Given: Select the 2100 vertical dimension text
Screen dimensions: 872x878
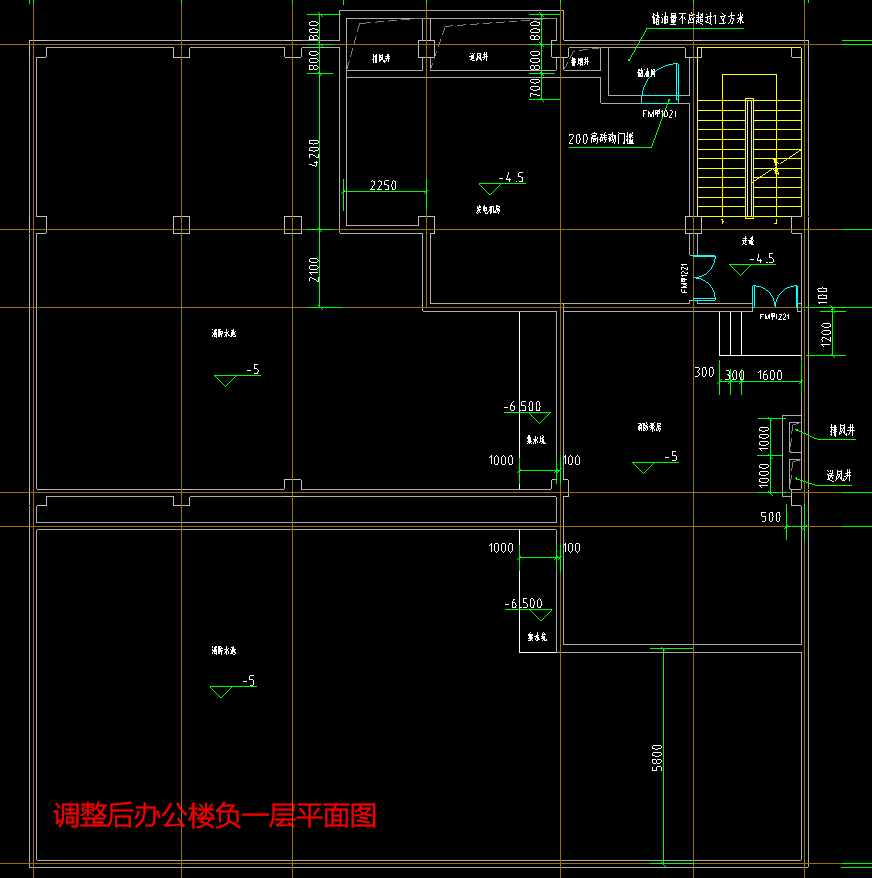Looking at the screenshot, I should point(314,269).
